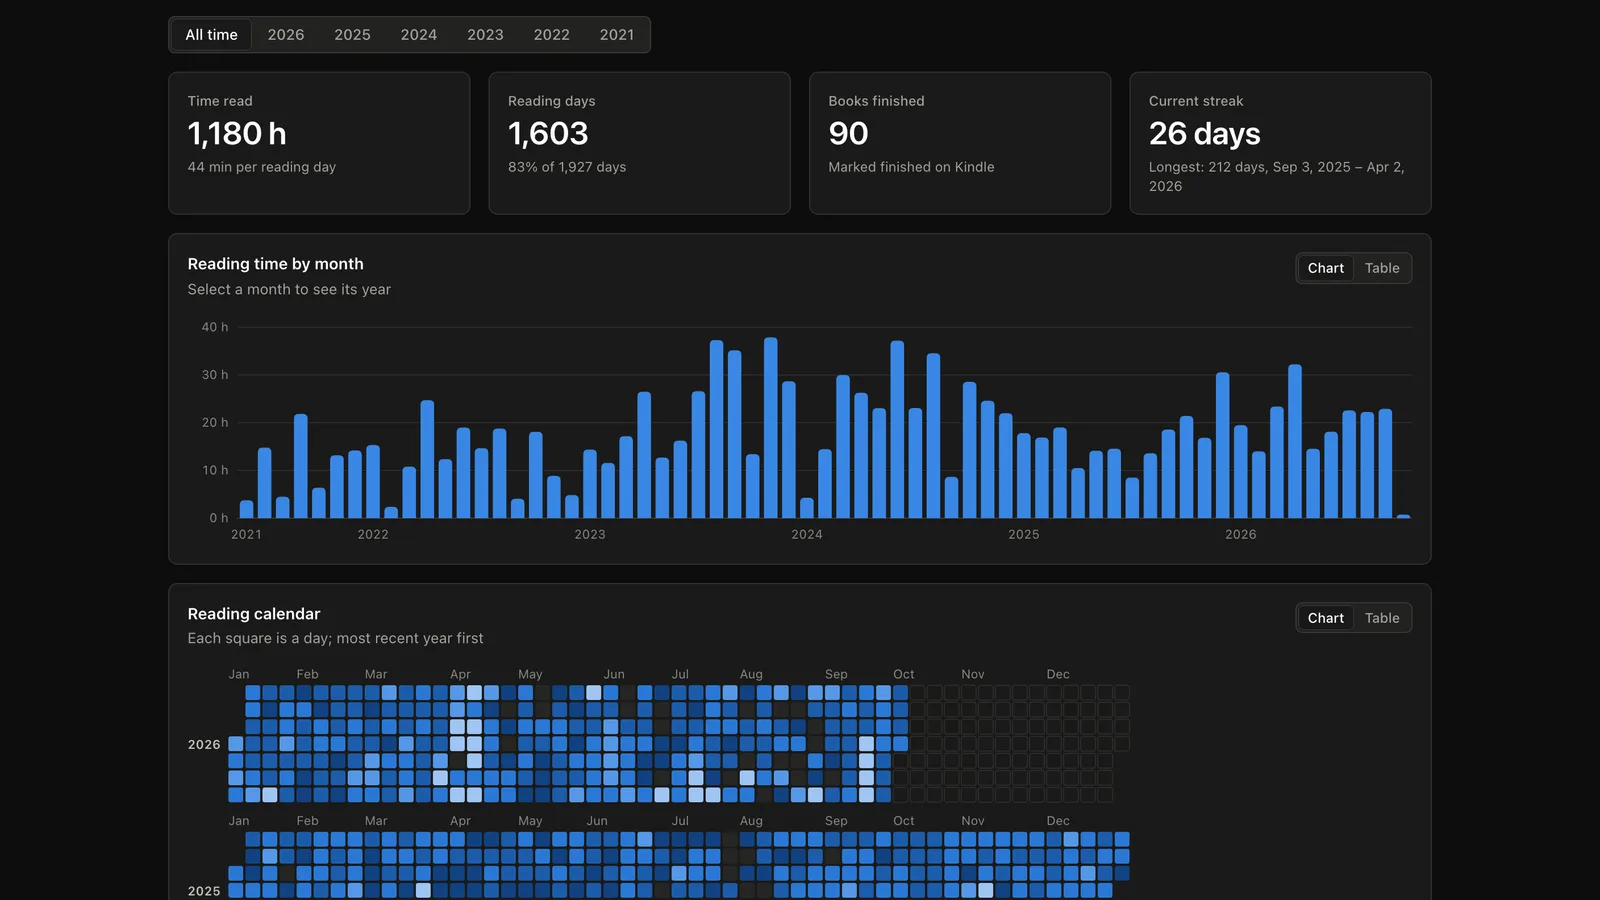The height and width of the screenshot is (900, 1600).
Task: Click the 2024 label on chart axis
Action: 807,535
